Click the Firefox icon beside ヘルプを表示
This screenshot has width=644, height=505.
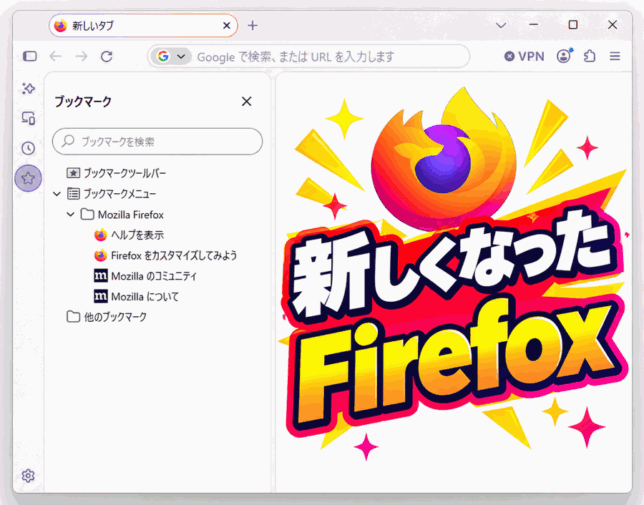point(101,235)
